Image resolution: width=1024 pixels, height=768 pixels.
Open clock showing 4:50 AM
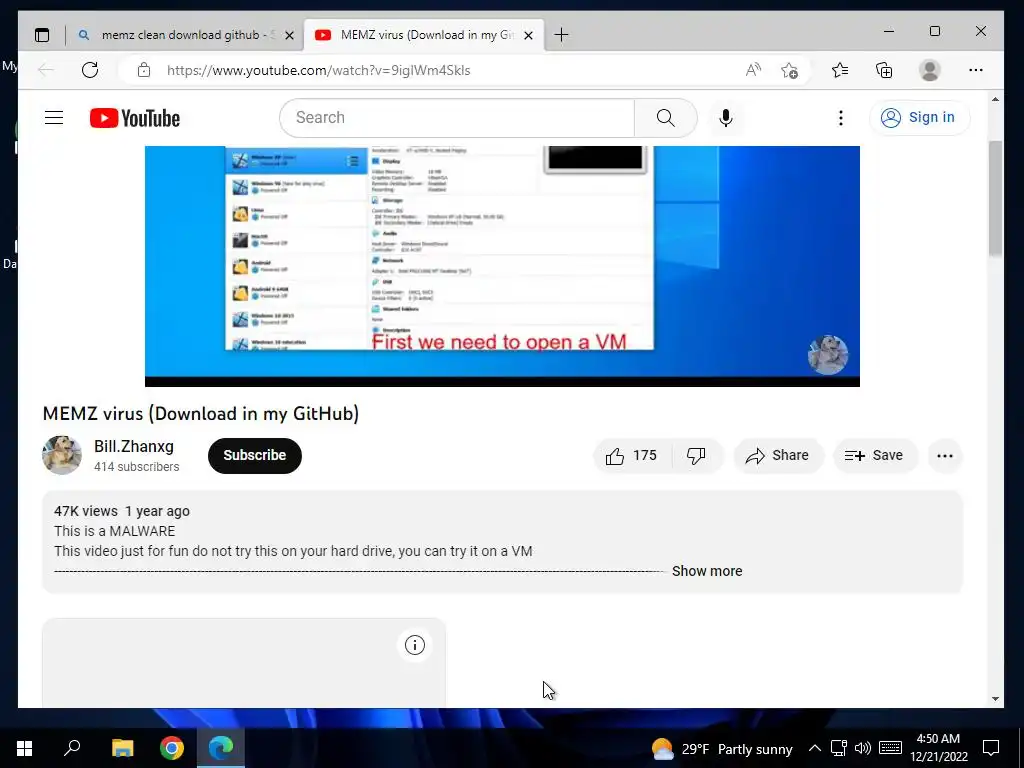point(938,748)
